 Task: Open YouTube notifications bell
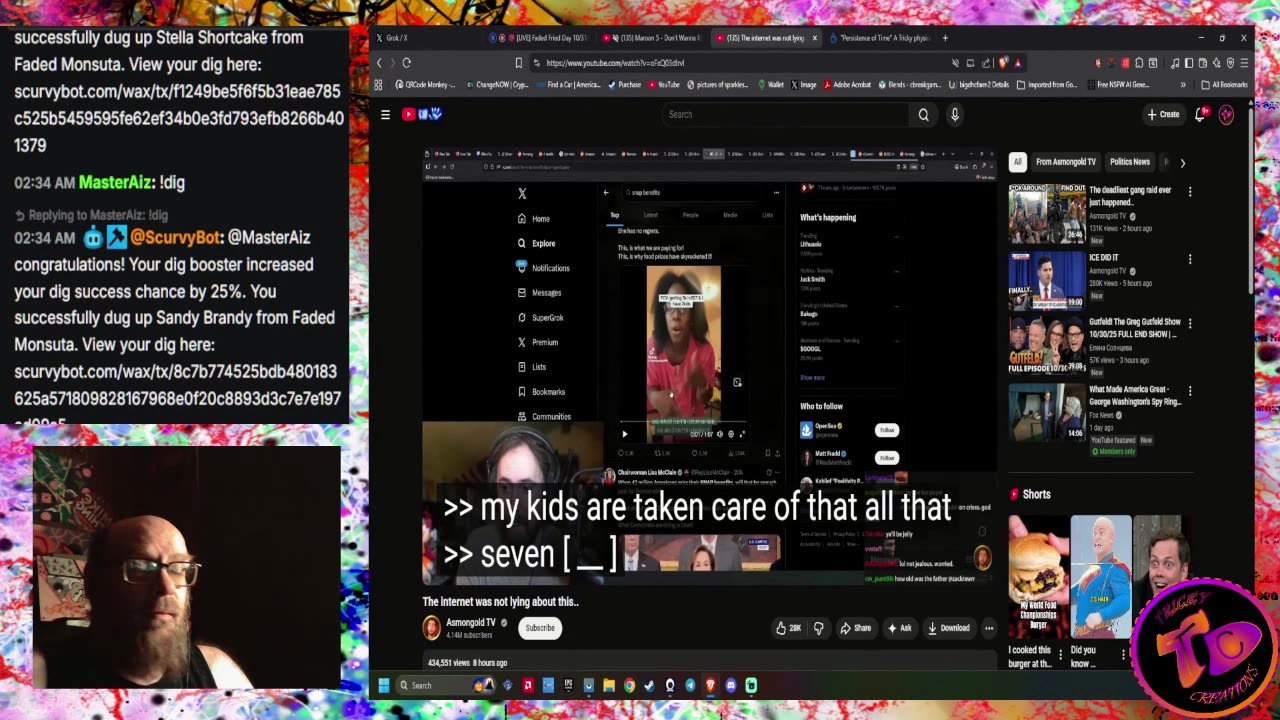1201,114
